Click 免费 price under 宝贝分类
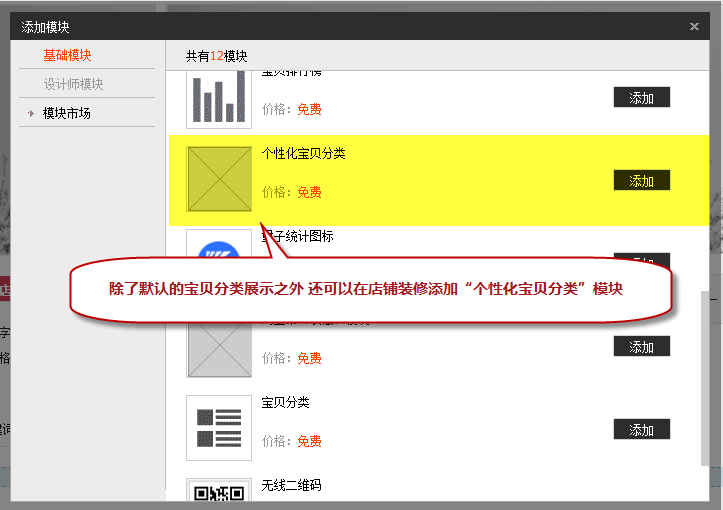 pyautogui.click(x=309, y=441)
